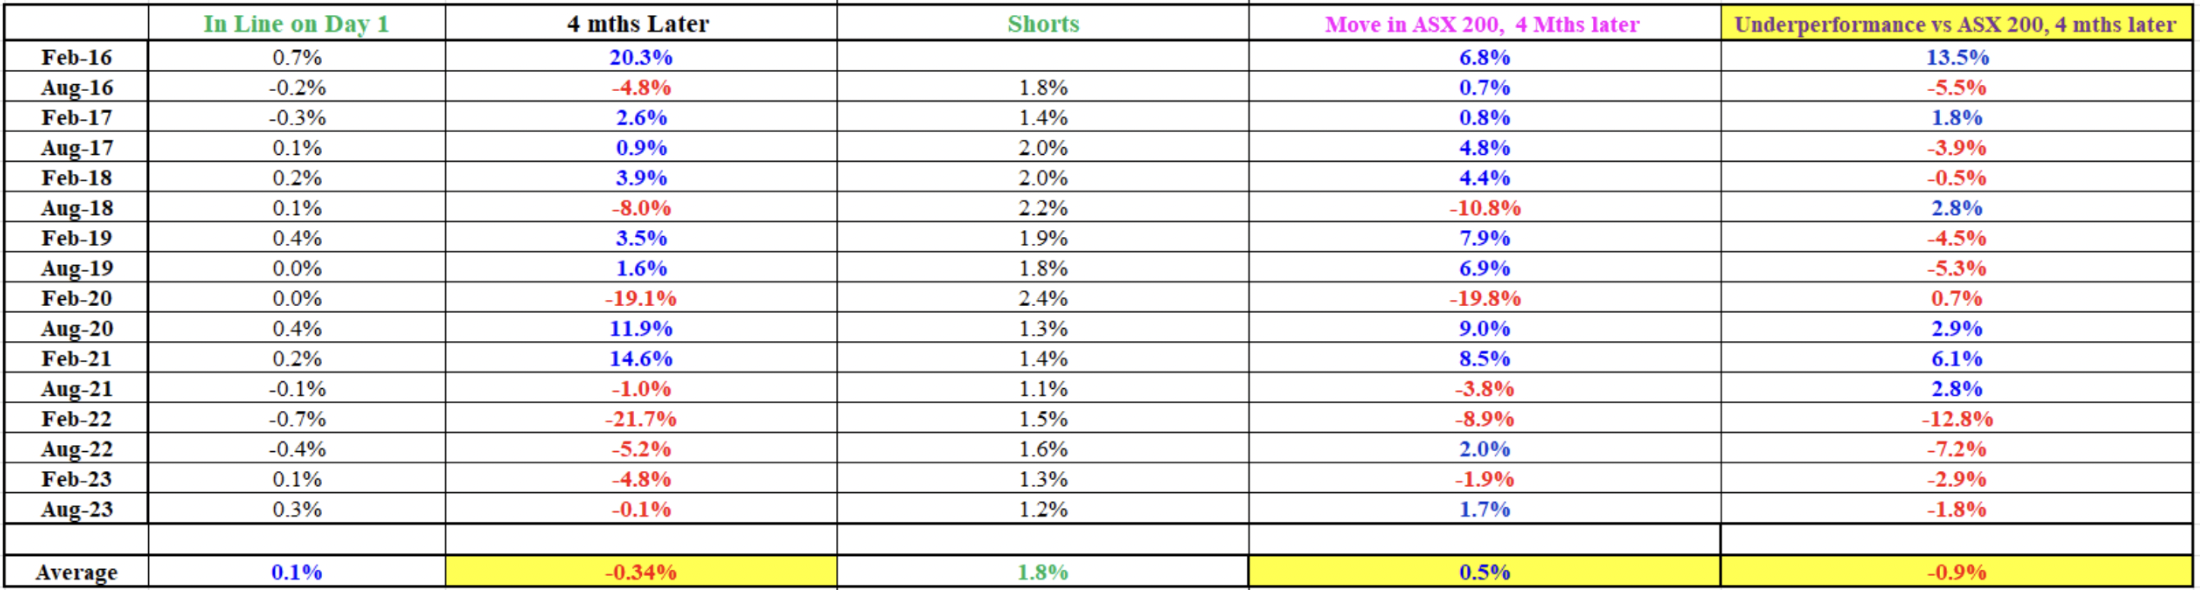Screen dimensions: 2200x590
Task: Click the -19.8% ASX 200 move cell
Action: (1485, 298)
